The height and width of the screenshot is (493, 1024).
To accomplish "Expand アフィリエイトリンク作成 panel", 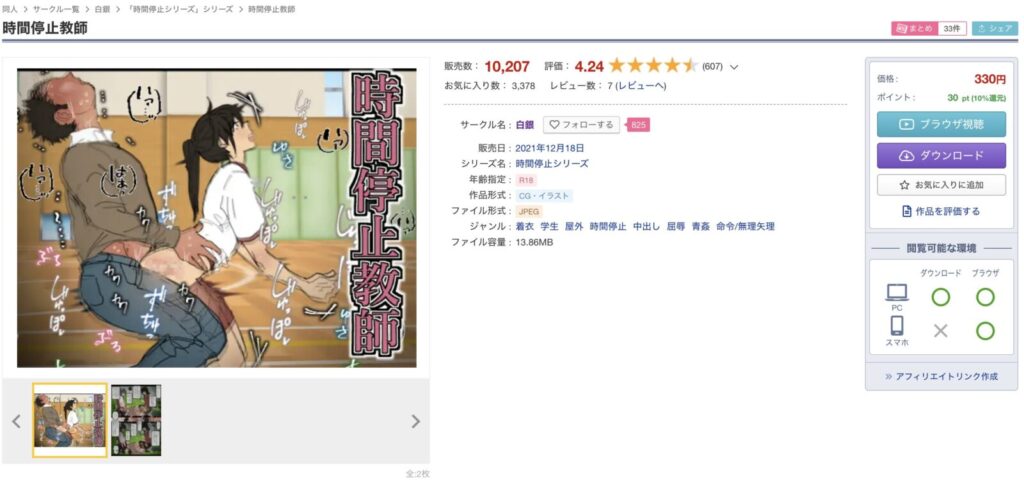I will pyautogui.click(x=941, y=377).
